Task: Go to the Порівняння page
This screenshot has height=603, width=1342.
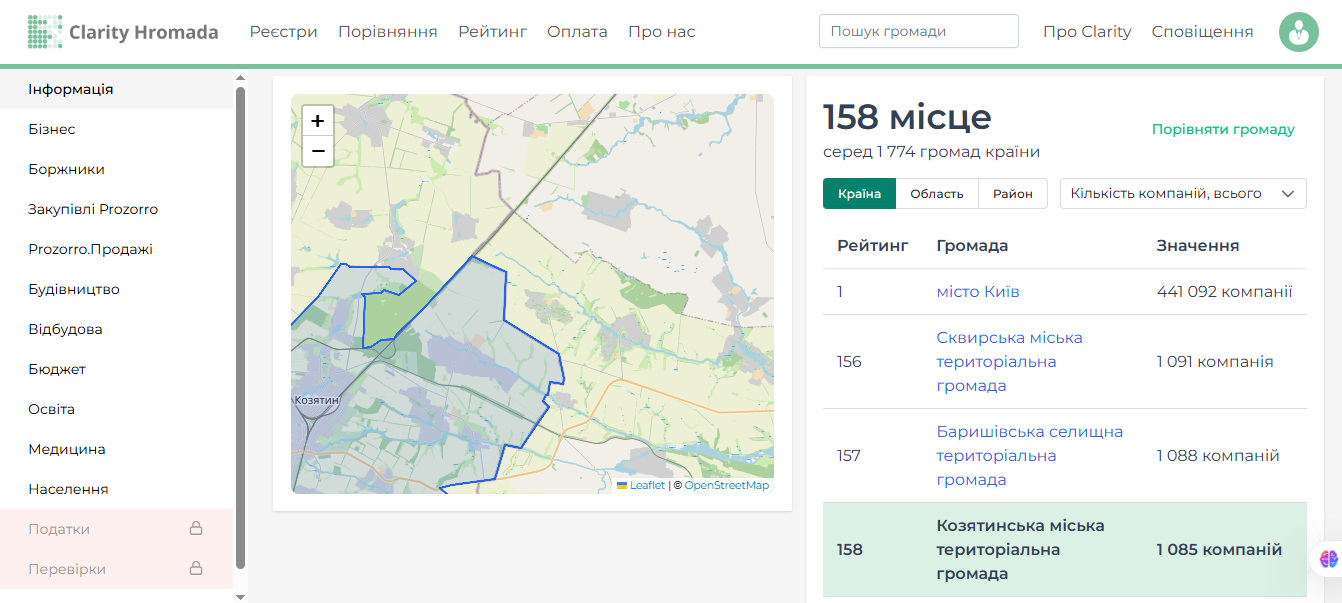Action: tap(388, 32)
